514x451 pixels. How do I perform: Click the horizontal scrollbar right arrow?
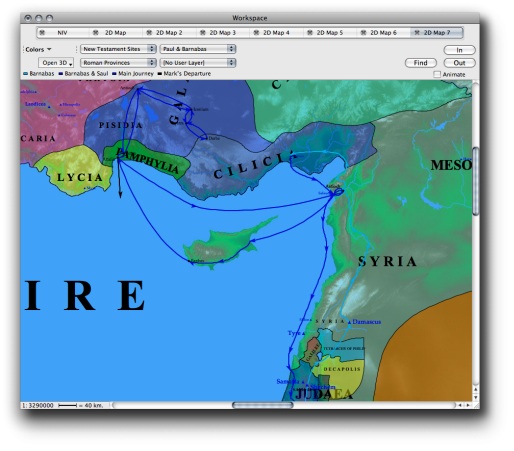(x=468, y=405)
